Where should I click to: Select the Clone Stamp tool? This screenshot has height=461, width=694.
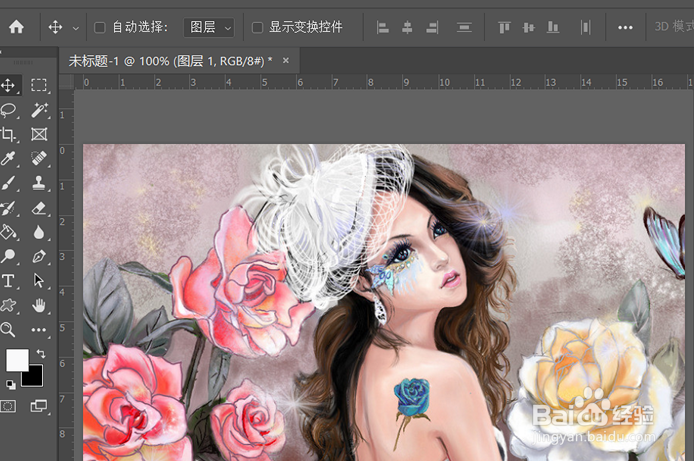click(x=39, y=183)
